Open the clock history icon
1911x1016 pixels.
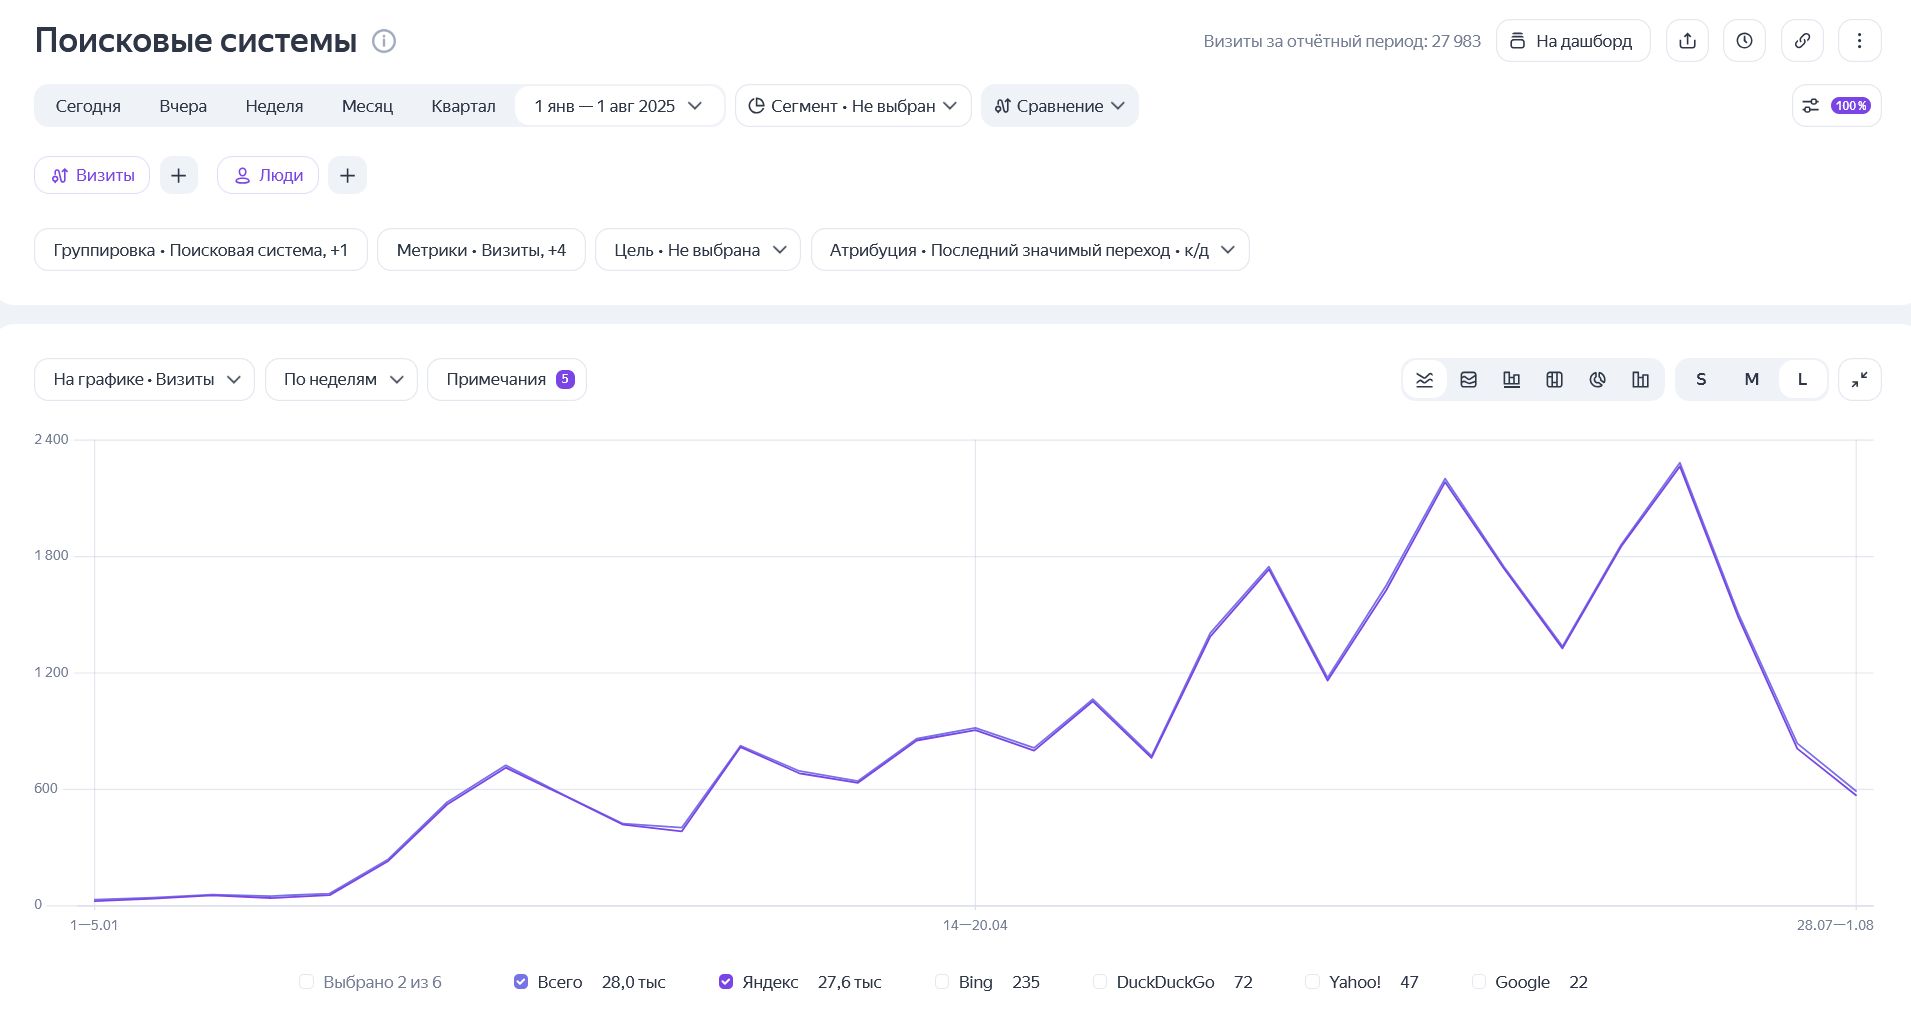click(x=1744, y=41)
